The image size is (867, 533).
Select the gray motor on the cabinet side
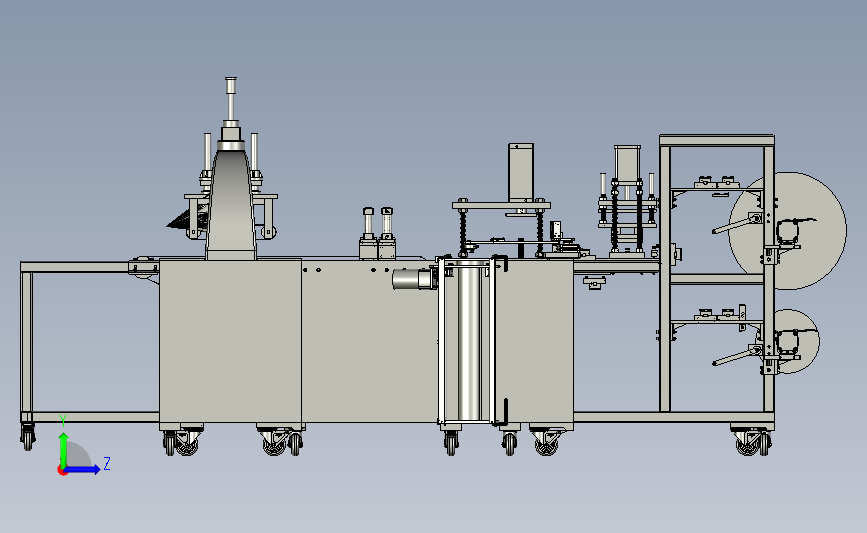414,279
